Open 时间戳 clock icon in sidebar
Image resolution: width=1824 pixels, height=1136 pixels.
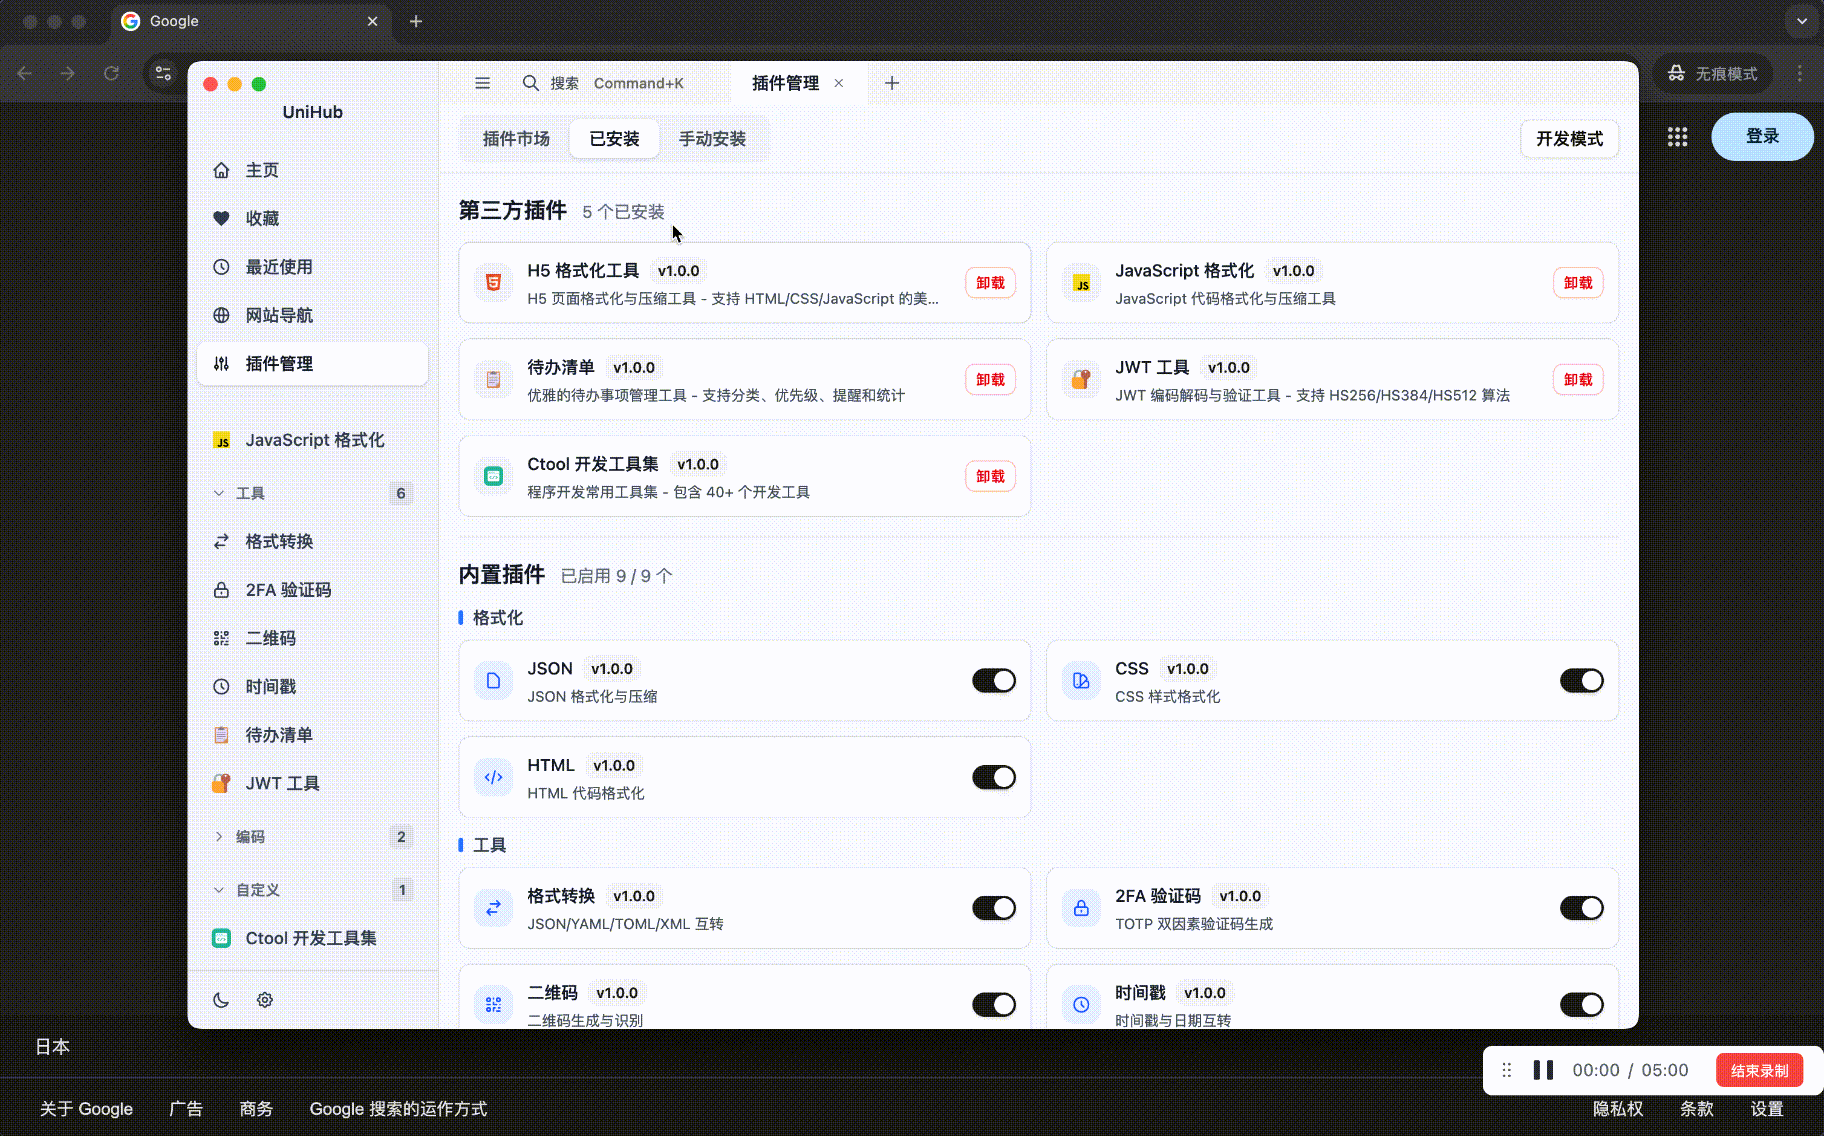pos(221,687)
